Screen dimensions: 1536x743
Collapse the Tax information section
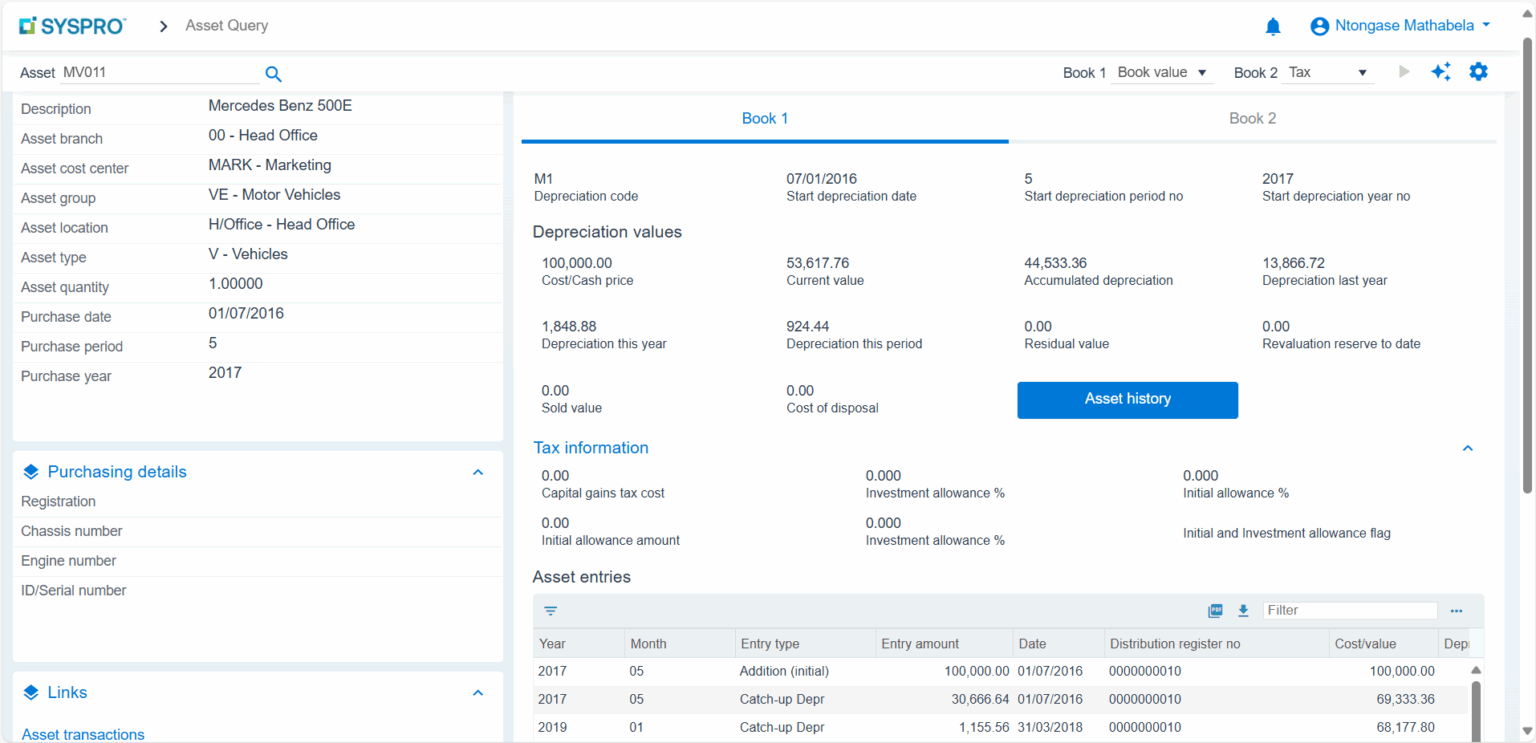click(1467, 448)
